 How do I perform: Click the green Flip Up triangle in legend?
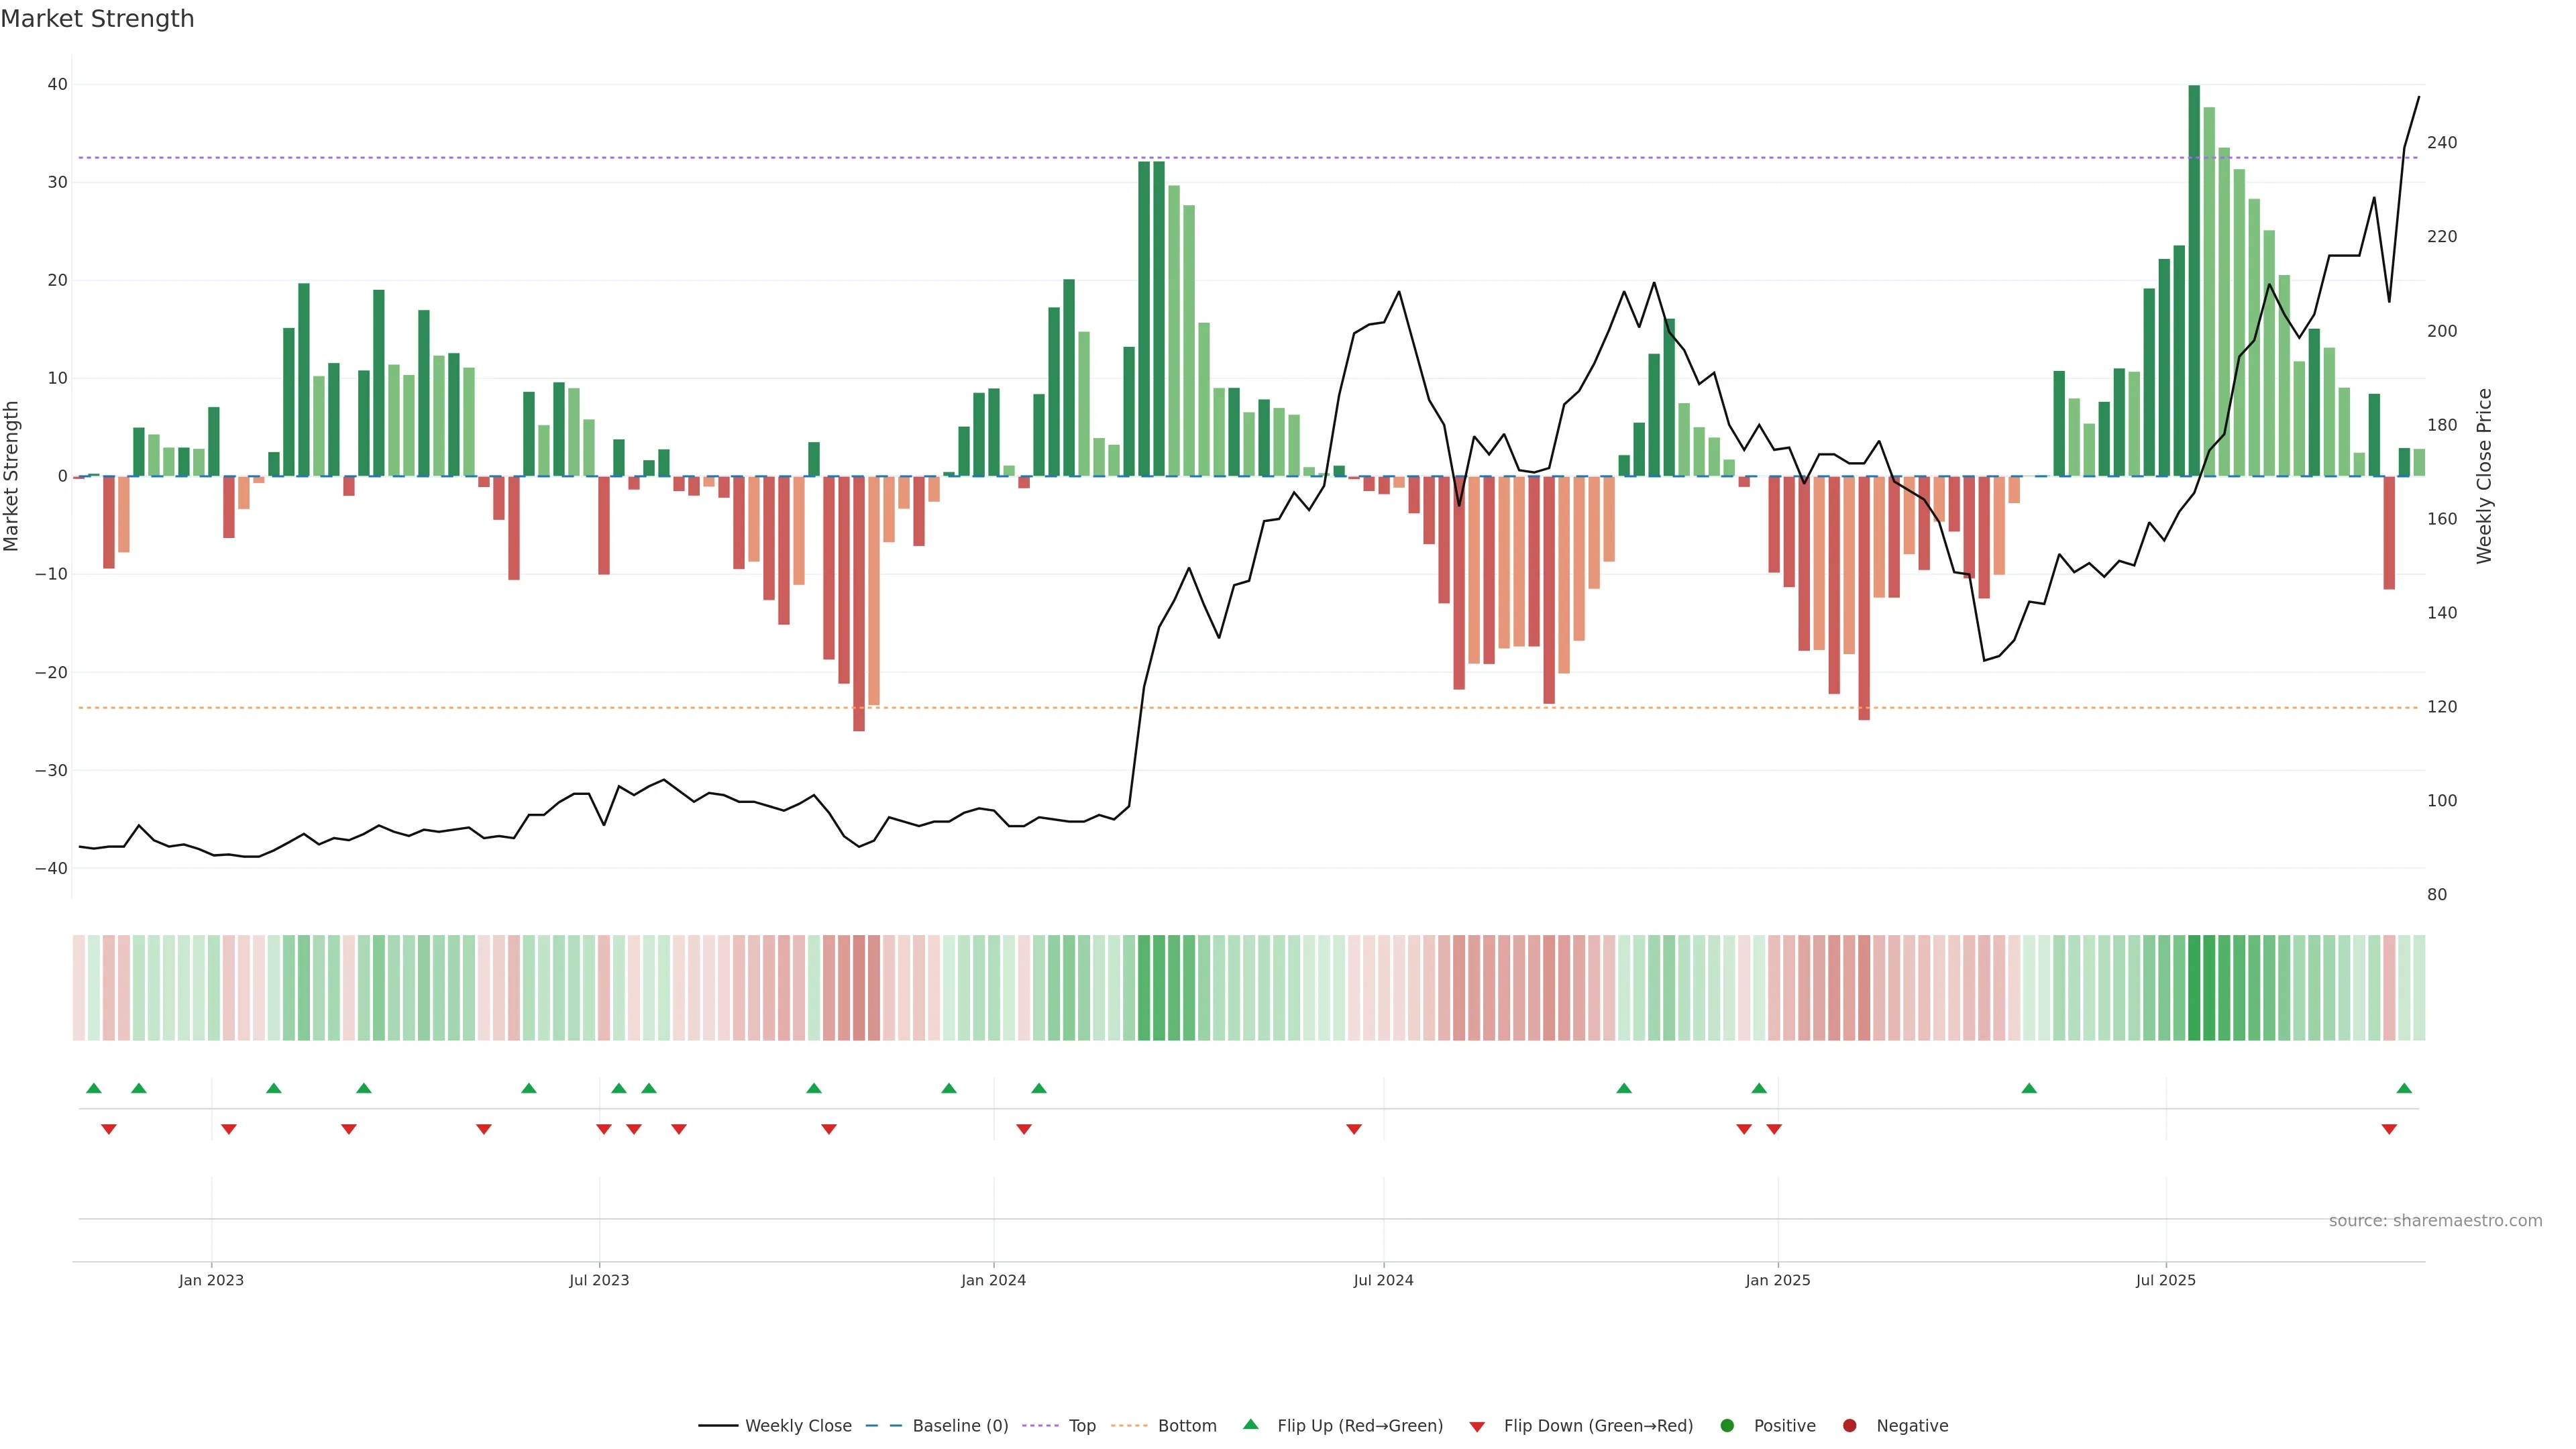[1250, 1424]
